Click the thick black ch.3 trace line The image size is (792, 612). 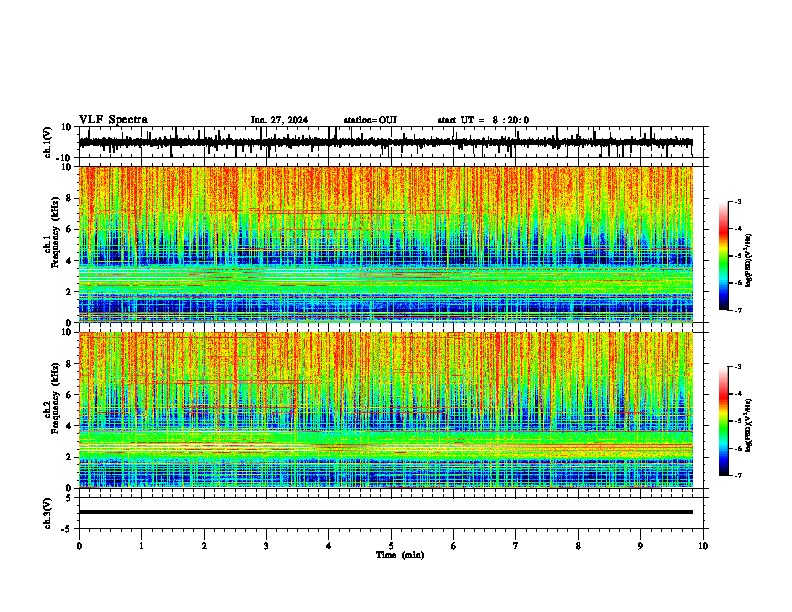(x=386, y=512)
